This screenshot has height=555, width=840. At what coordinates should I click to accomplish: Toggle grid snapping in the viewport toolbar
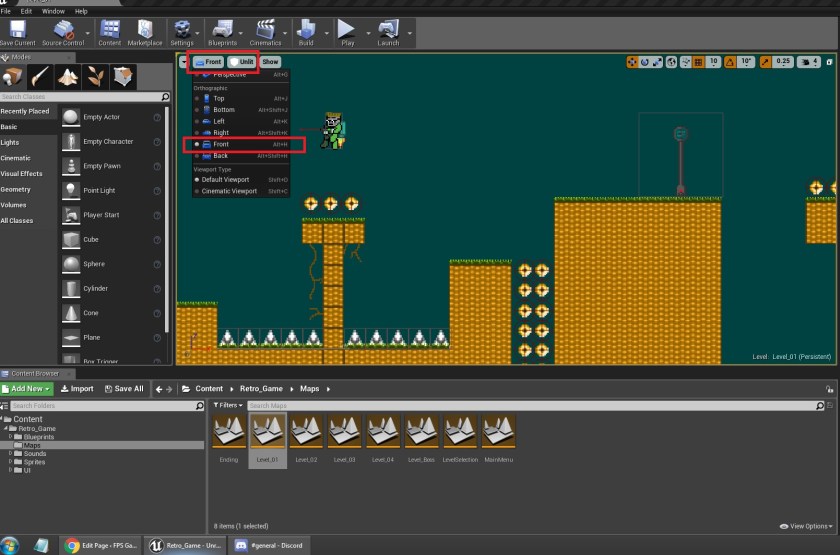(x=696, y=62)
